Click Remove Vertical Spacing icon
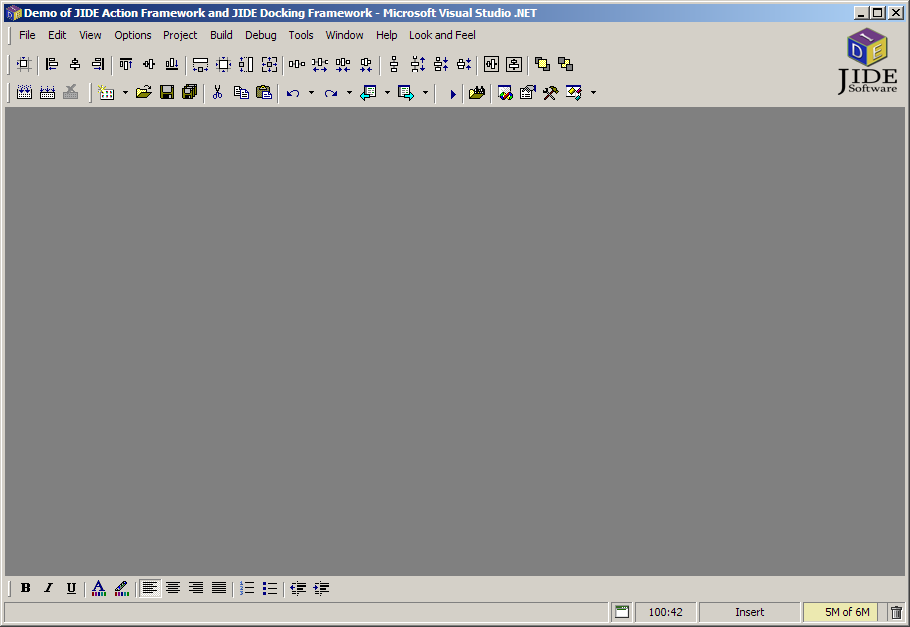Image resolution: width=910 pixels, height=627 pixels. tap(464, 64)
